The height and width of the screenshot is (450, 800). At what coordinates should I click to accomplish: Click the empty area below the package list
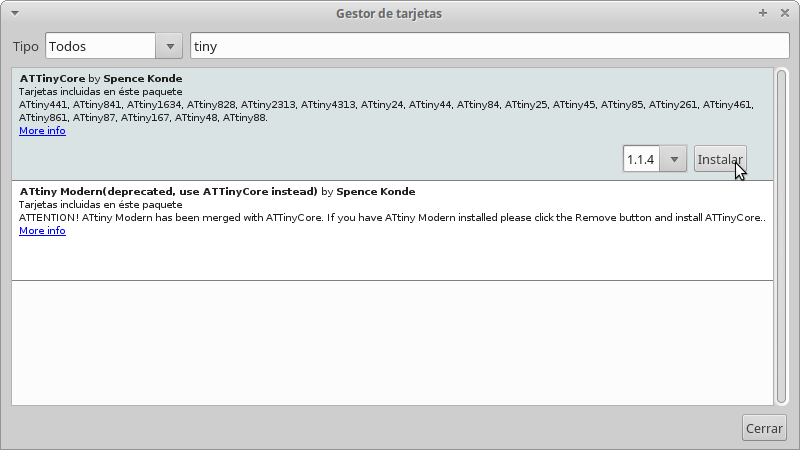click(392, 342)
